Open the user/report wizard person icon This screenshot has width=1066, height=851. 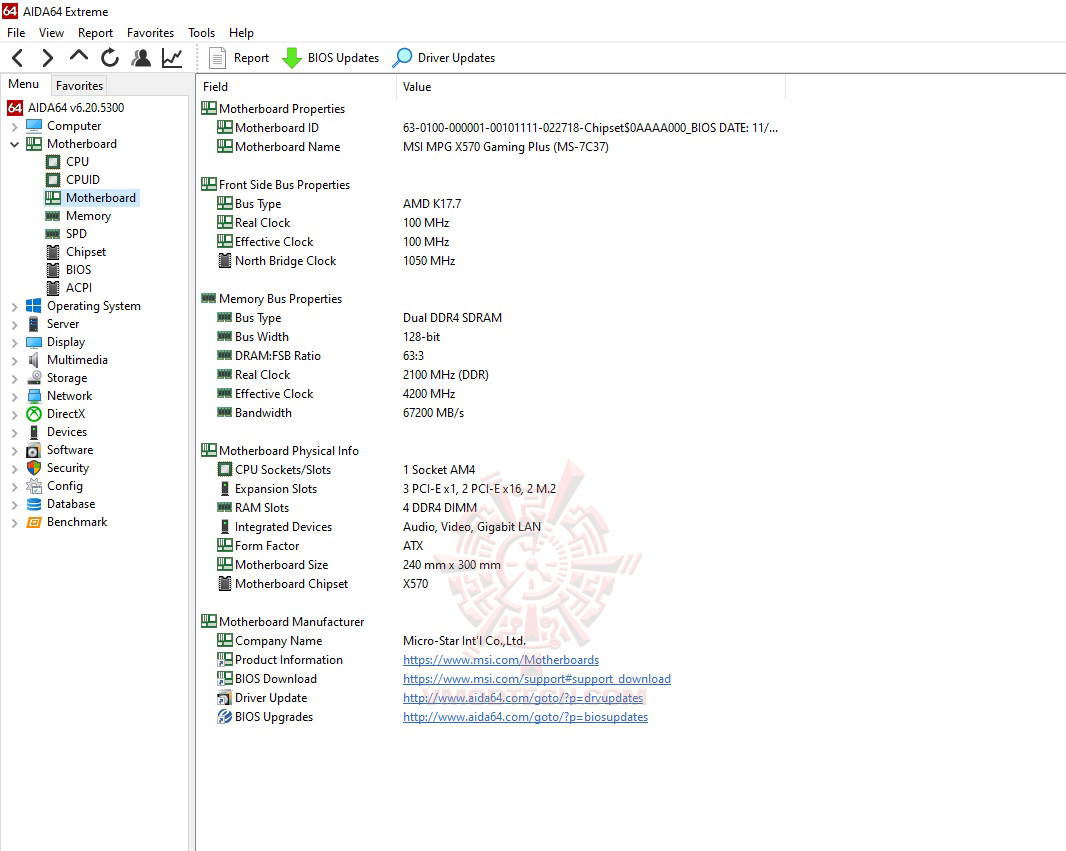[x=141, y=58]
